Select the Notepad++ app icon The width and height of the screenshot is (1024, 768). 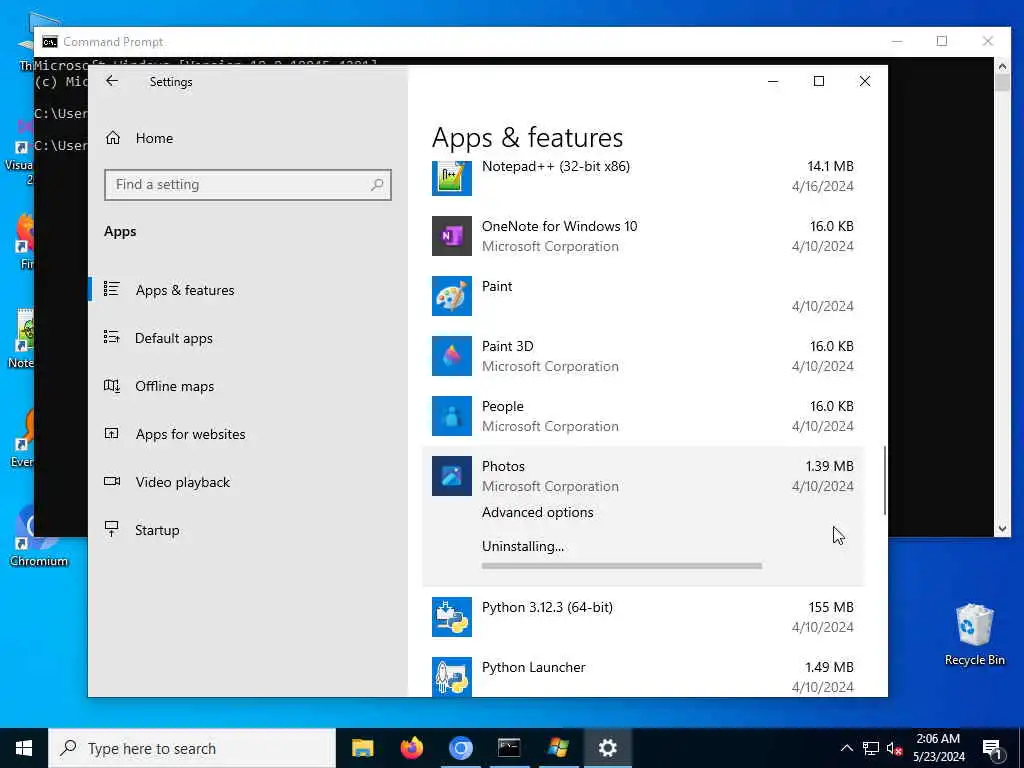[x=451, y=176]
